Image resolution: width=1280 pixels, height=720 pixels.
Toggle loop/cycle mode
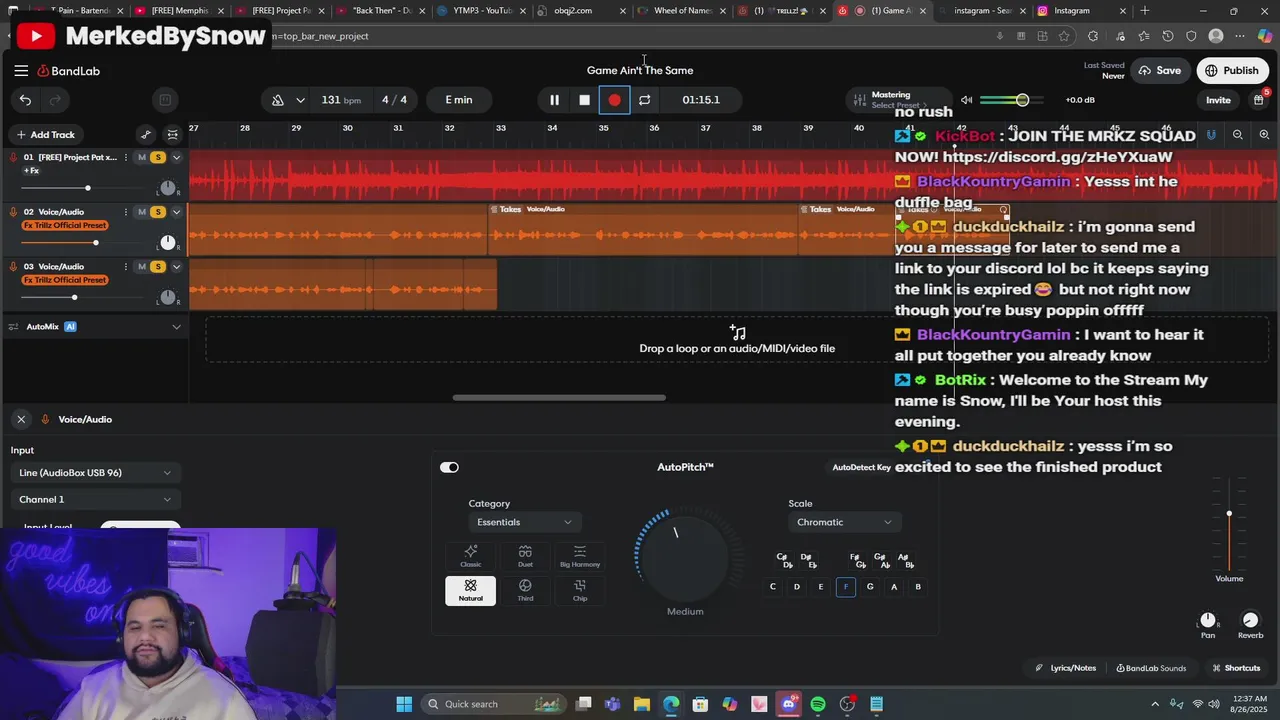(x=645, y=100)
